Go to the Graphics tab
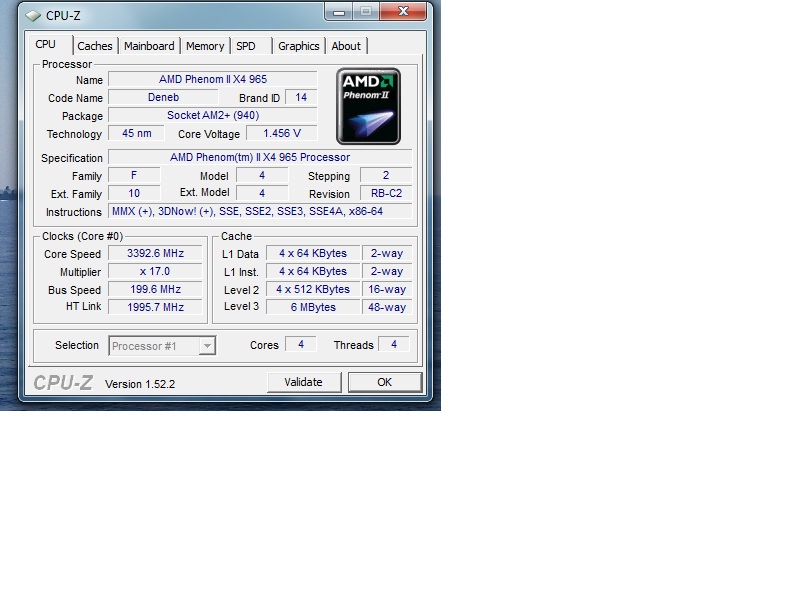The height and width of the screenshot is (600, 800). click(x=299, y=46)
